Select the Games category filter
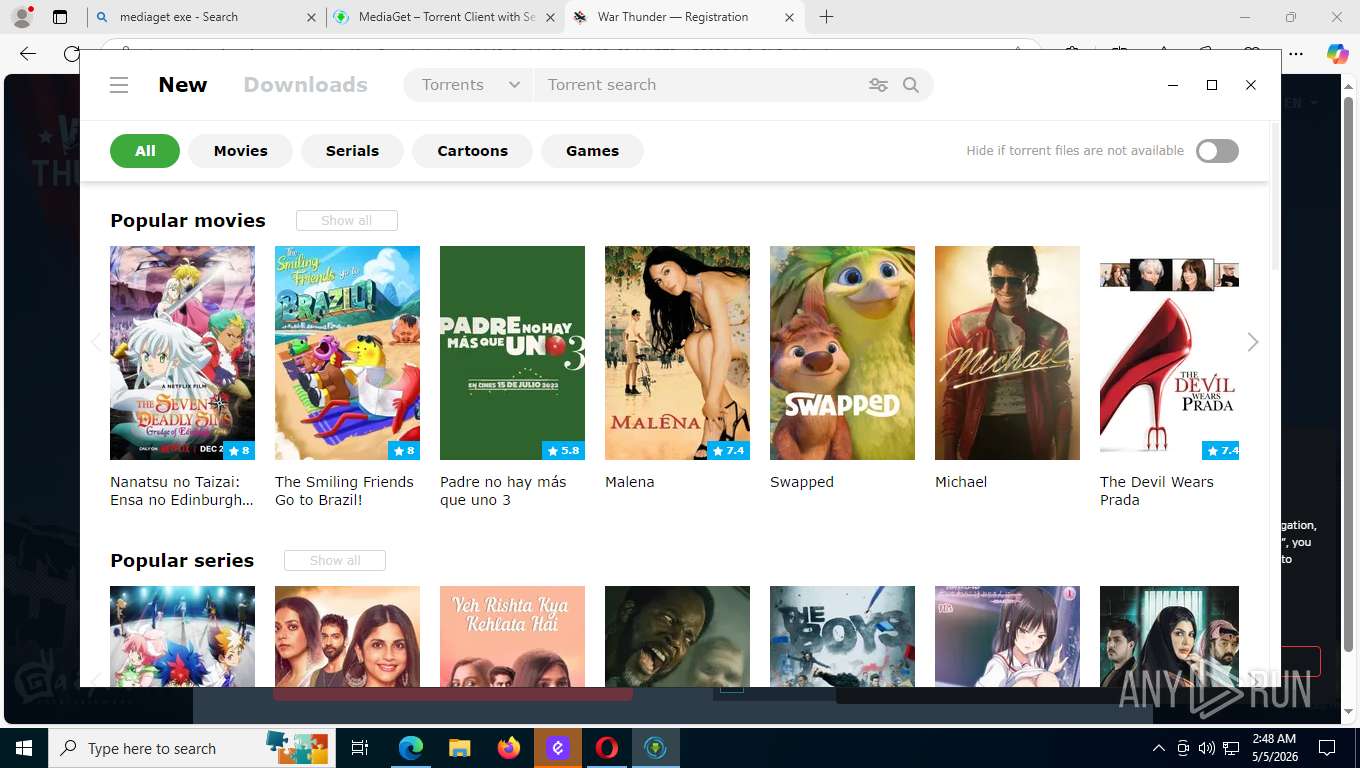Image resolution: width=1360 pixels, height=768 pixels. (x=592, y=151)
